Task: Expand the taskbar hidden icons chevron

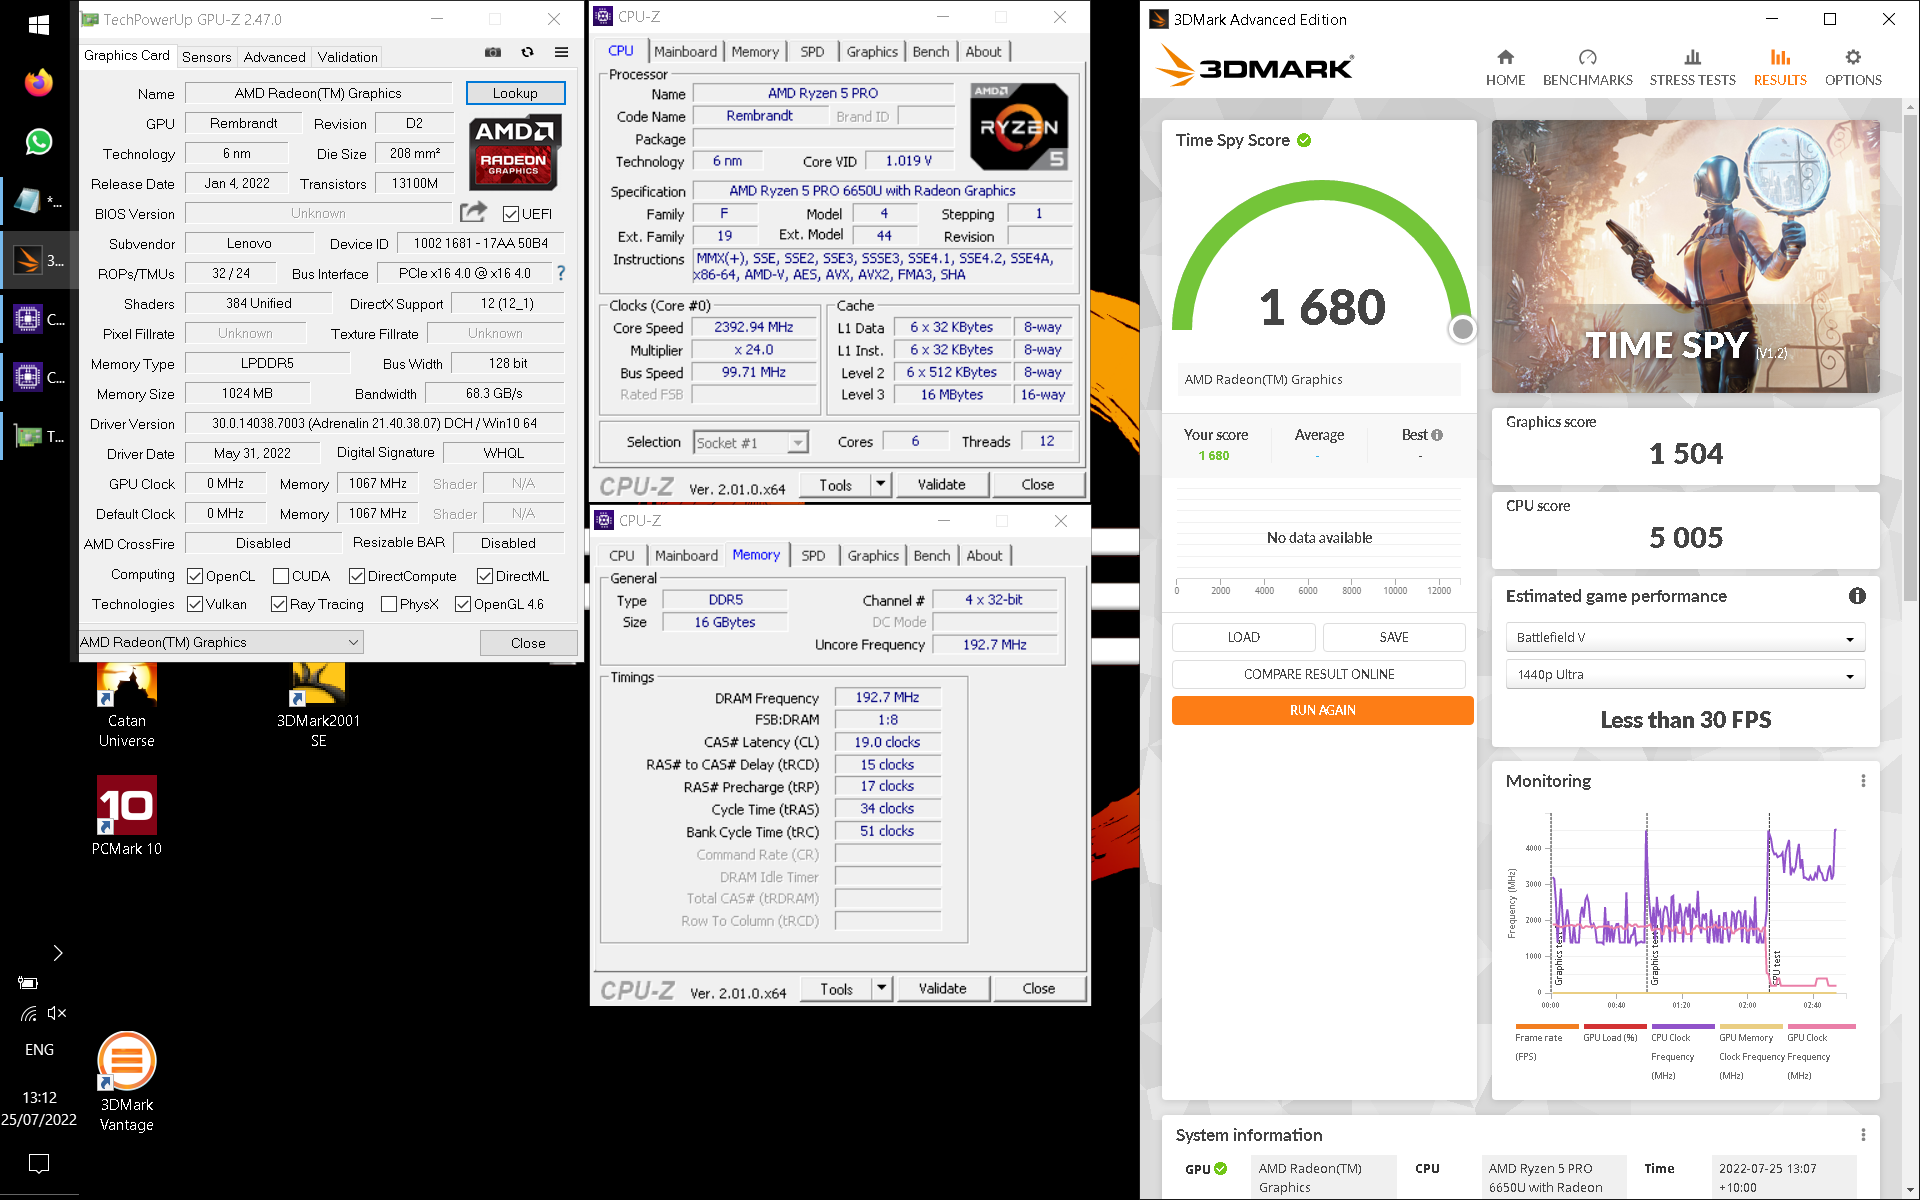Action: 57,953
